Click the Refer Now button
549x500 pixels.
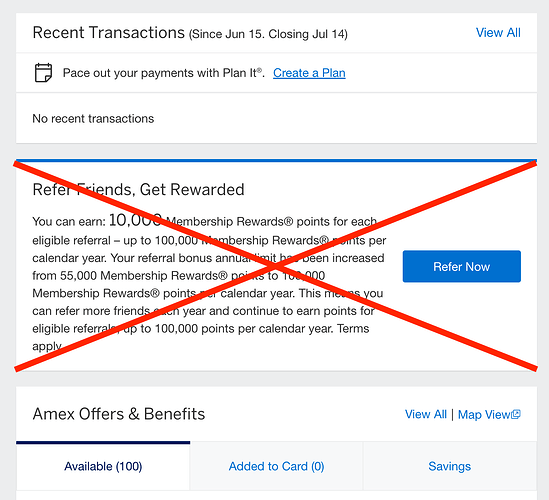(x=461, y=266)
